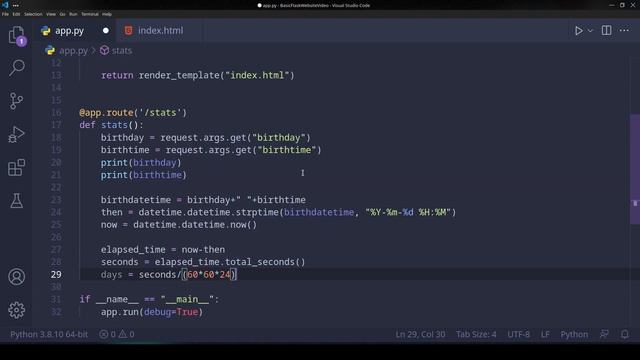Image resolution: width=640 pixels, height=360 pixels.
Task: Change the UTF-8 file encoding
Action: 518,334
